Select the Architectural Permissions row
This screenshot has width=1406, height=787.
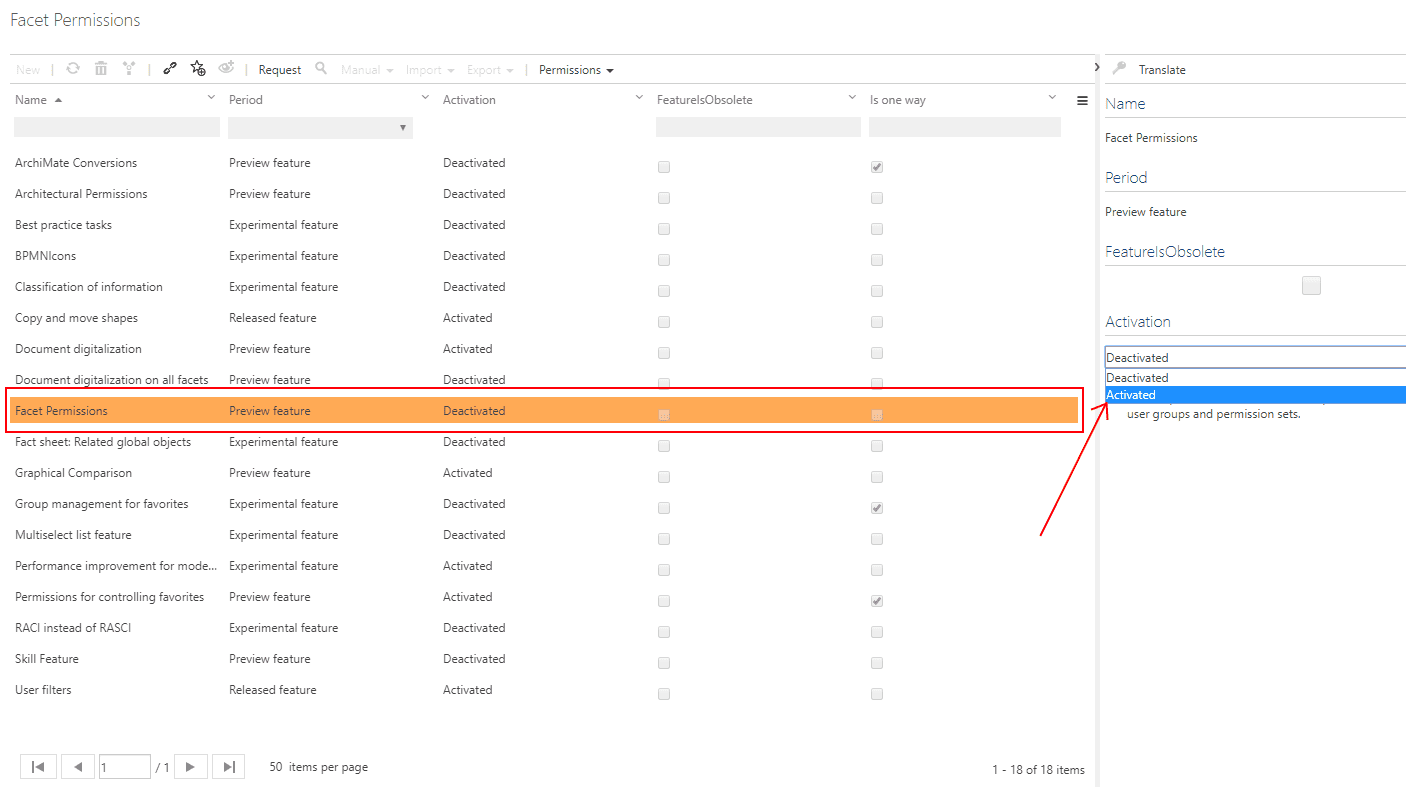[x=545, y=194]
